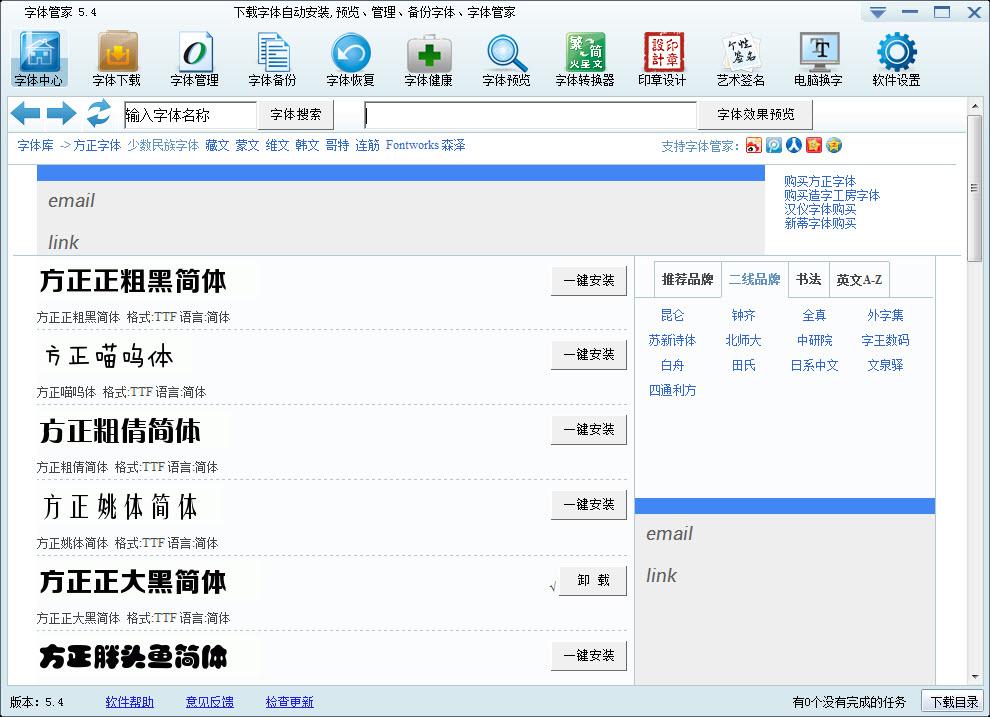Install 方正胖头鱼简体 with 一键安装
Screen dimensions: 990x717
click(589, 656)
